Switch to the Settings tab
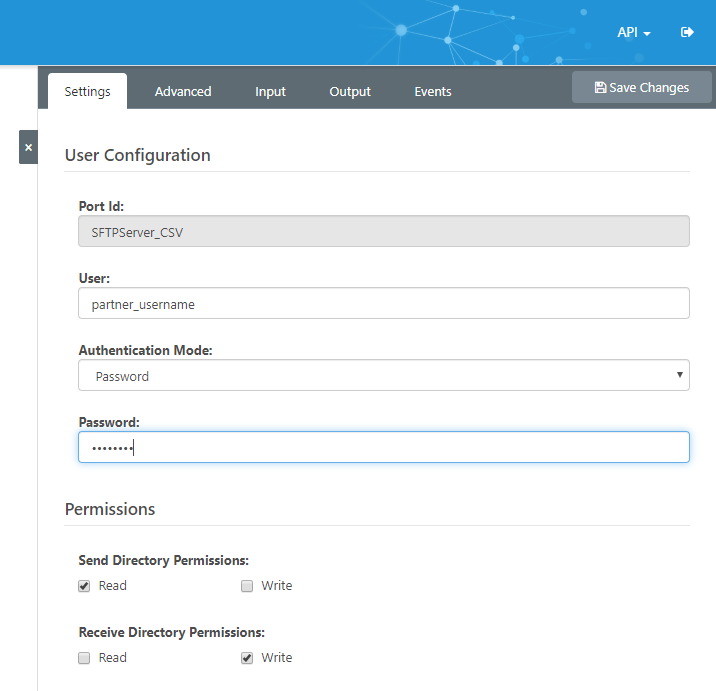This screenshot has height=691, width=716. pos(87,91)
